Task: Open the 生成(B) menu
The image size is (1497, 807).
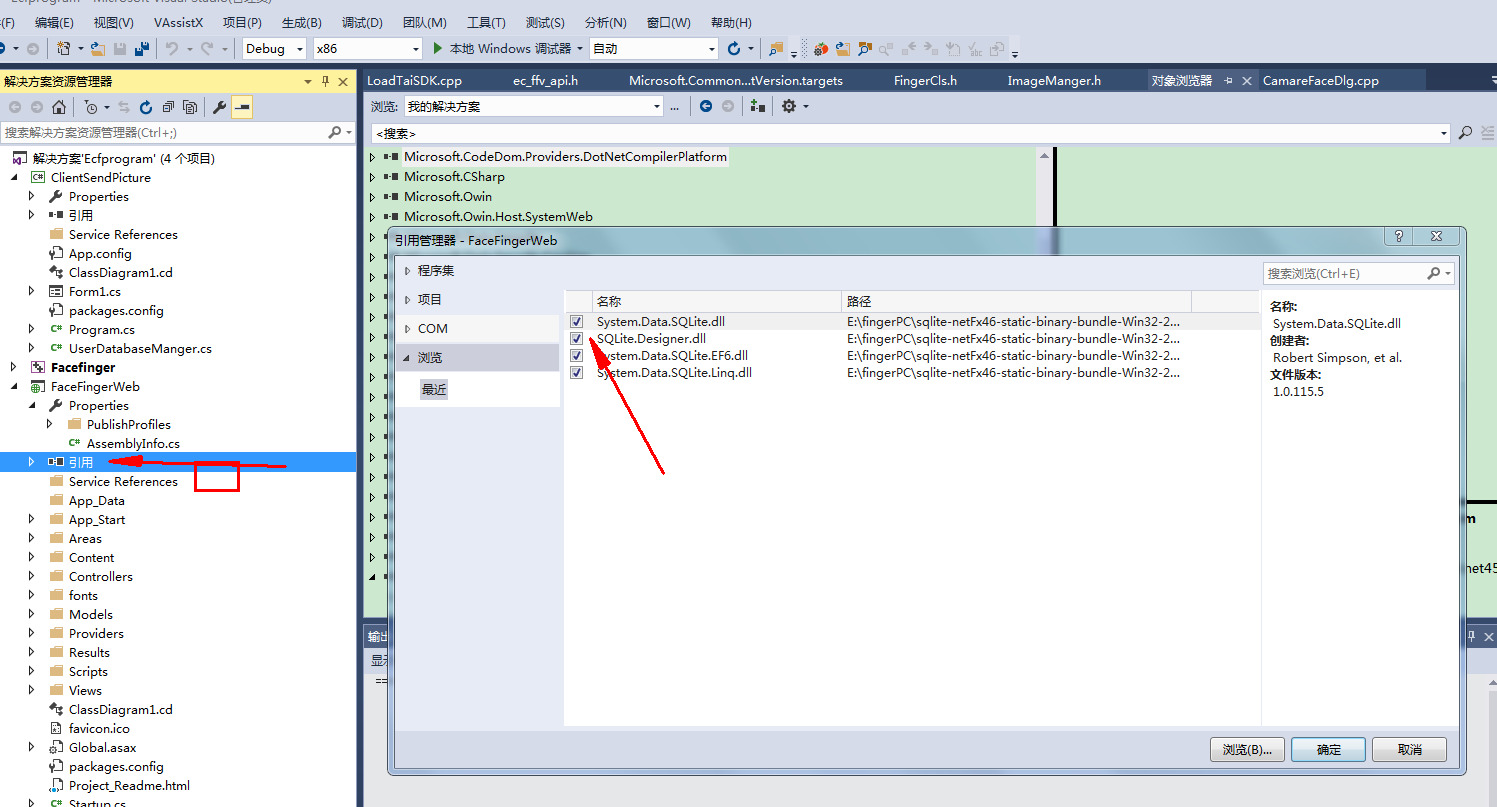Action: [302, 22]
